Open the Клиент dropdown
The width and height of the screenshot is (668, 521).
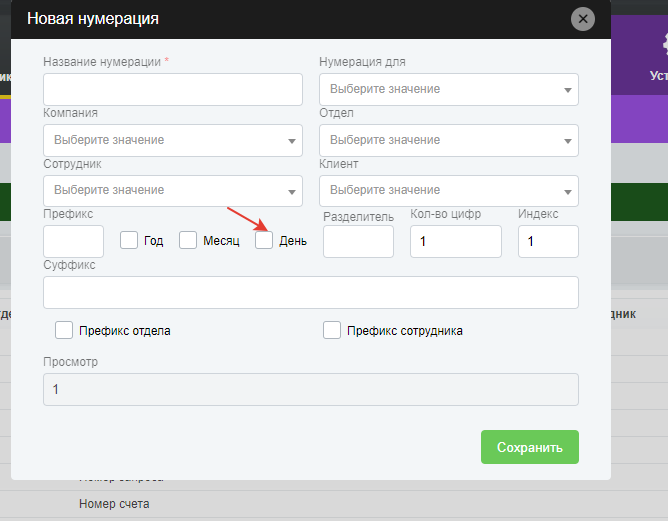449,191
